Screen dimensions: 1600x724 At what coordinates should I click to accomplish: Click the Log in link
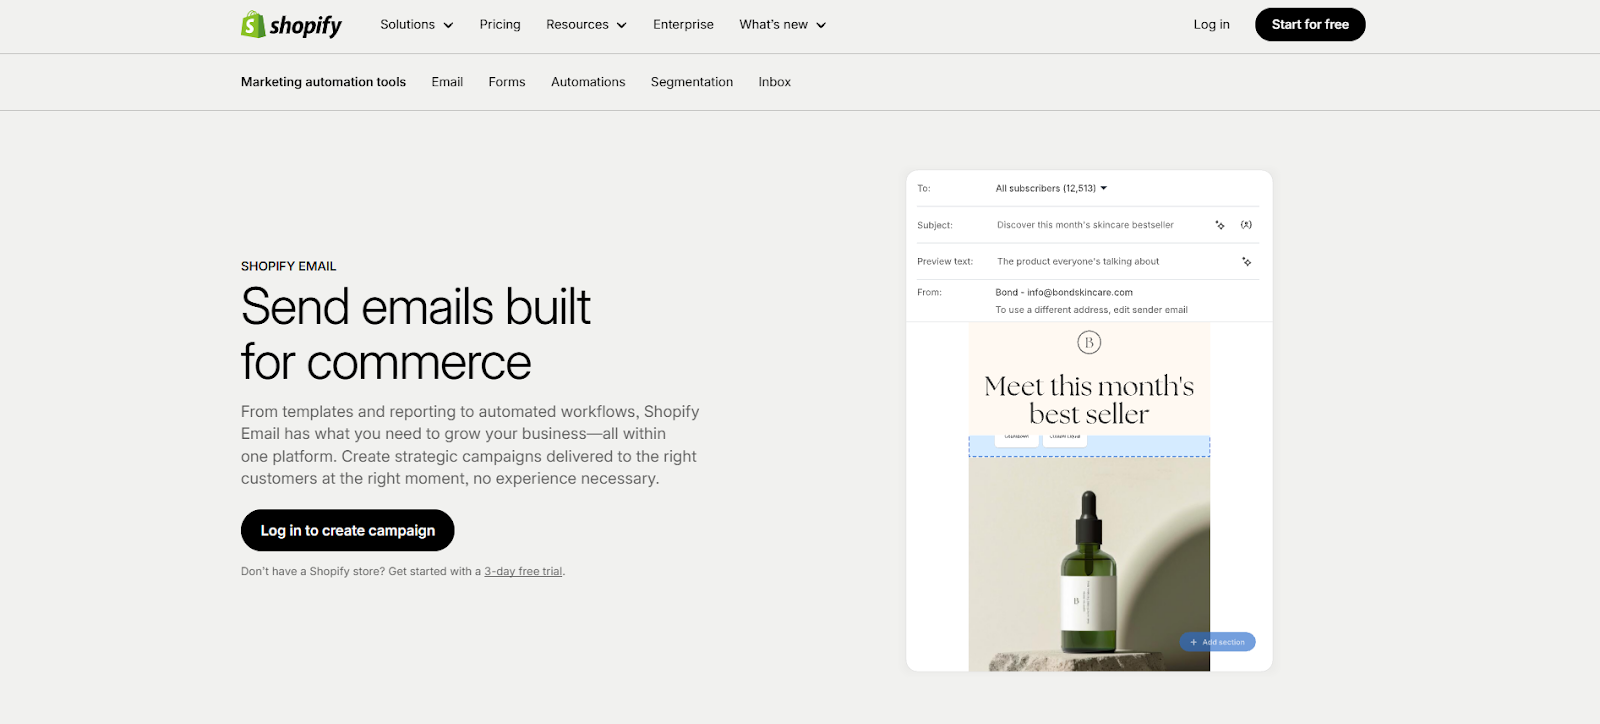pos(1211,25)
